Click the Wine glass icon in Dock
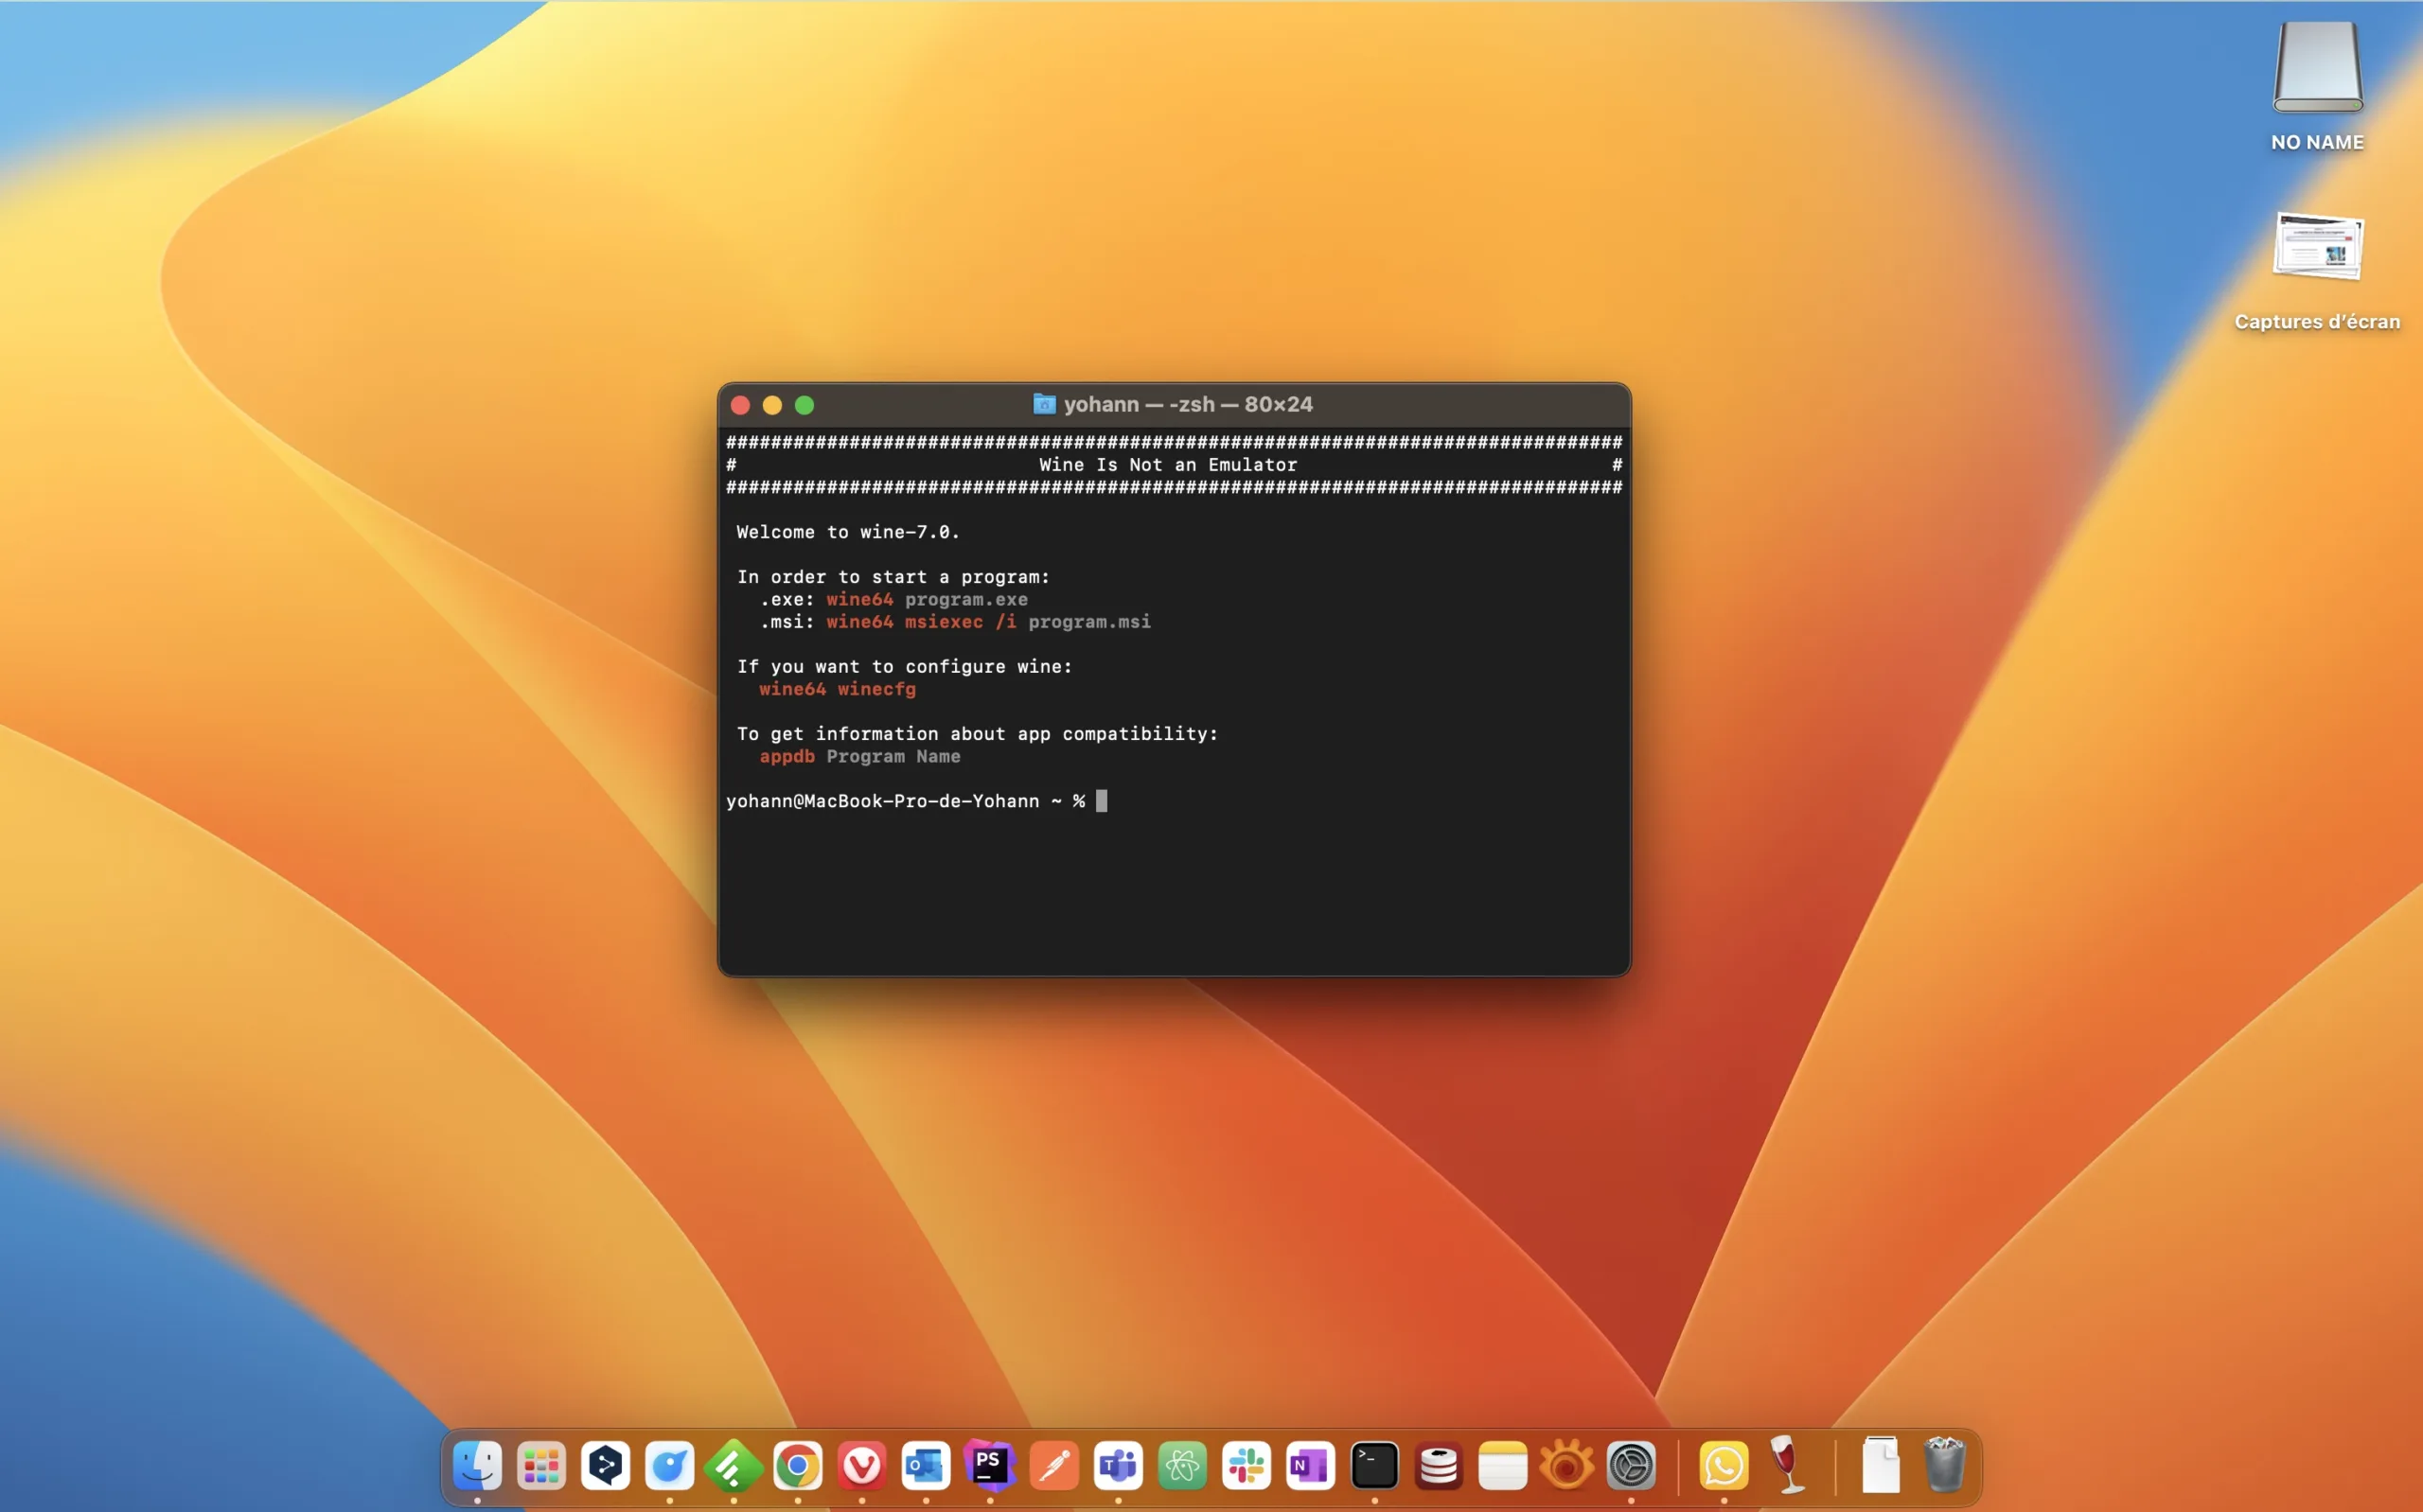The width and height of the screenshot is (2423, 1512). point(1787,1464)
